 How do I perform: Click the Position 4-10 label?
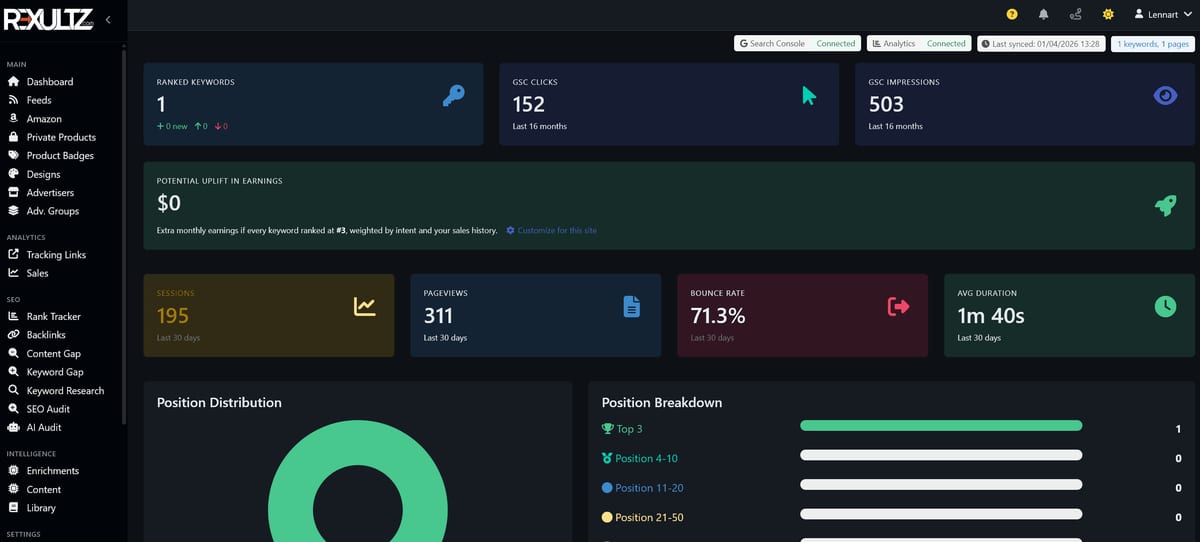pyautogui.click(x=640, y=458)
